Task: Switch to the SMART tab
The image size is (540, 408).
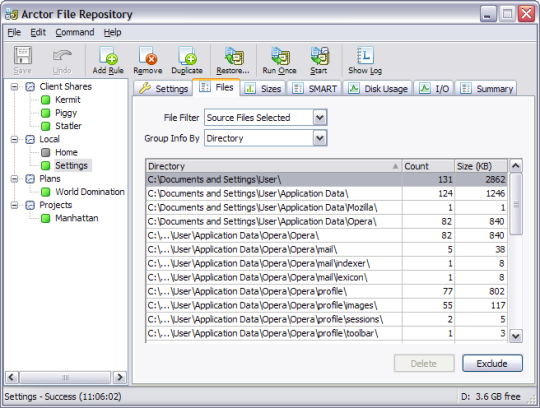Action: click(x=314, y=88)
